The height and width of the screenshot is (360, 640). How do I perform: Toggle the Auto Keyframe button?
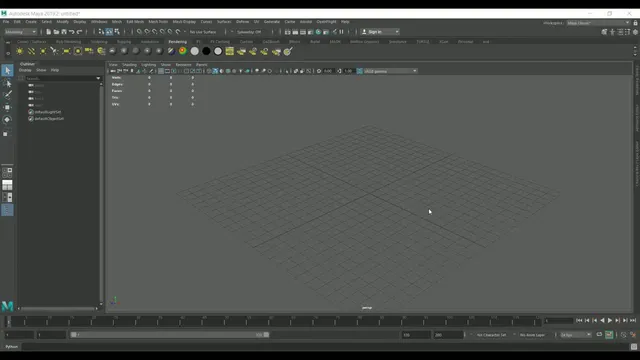tap(609, 335)
